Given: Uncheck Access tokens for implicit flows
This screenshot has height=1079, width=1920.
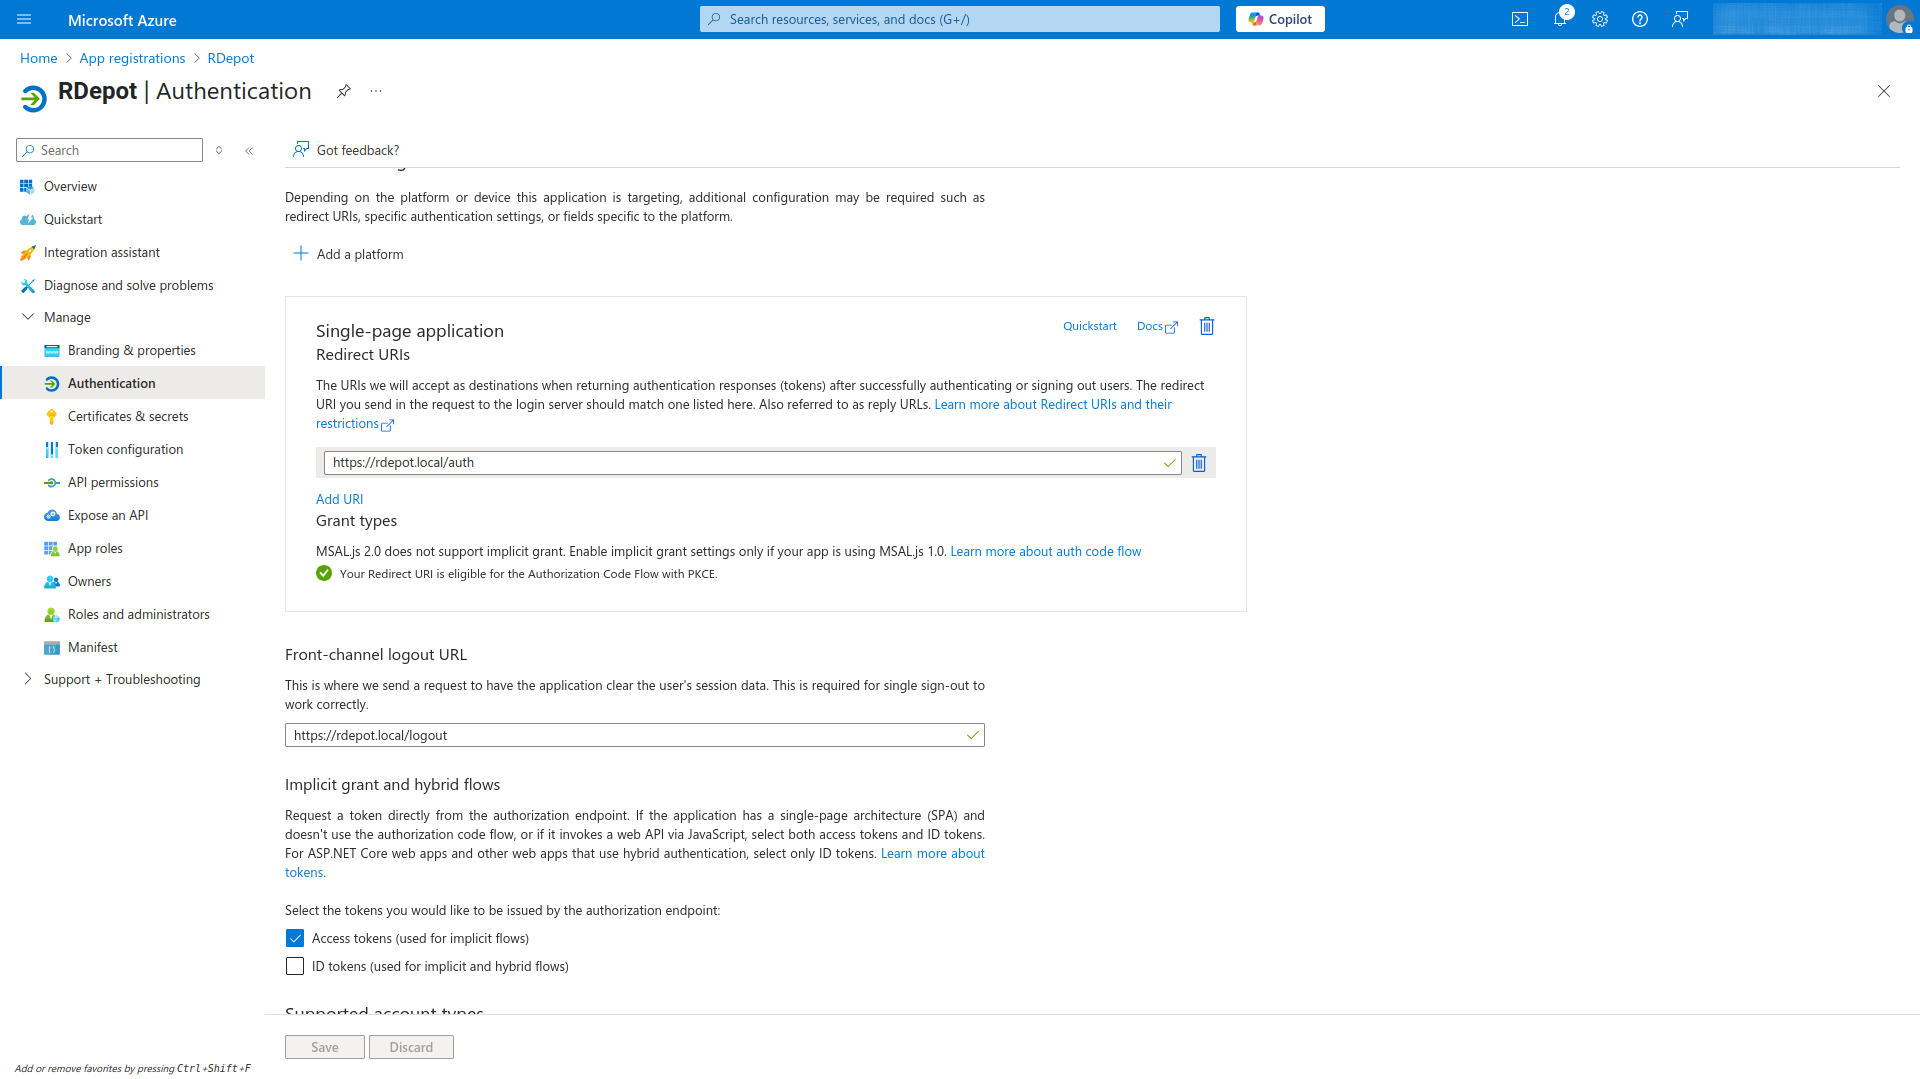Looking at the screenshot, I should click(x=295, y=938).
